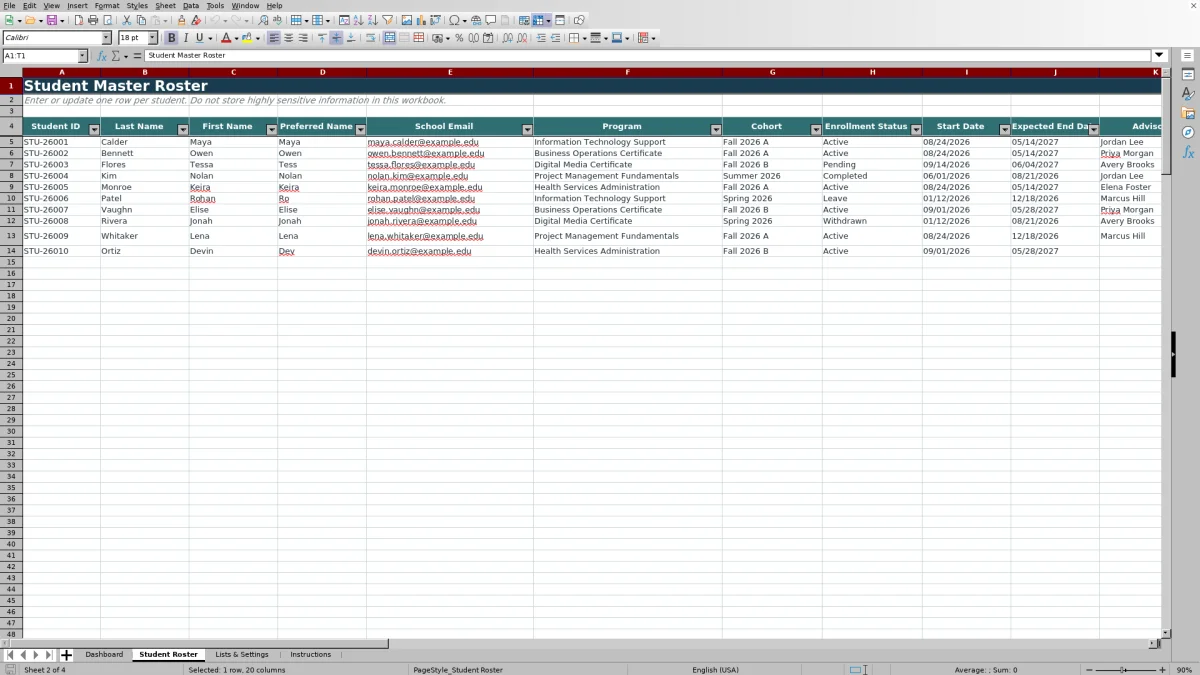Add a new sheet with plus button
This screenshot has height=675, width=1200.
tap(67, 655)
